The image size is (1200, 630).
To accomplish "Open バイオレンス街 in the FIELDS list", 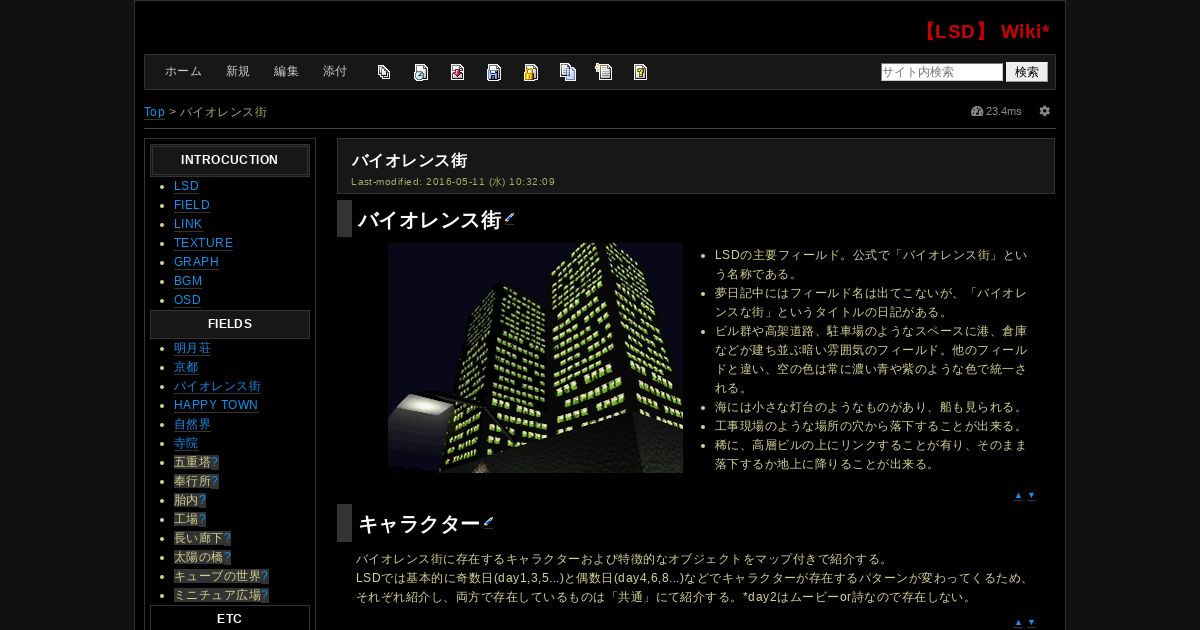I will [x=217, y=386].
